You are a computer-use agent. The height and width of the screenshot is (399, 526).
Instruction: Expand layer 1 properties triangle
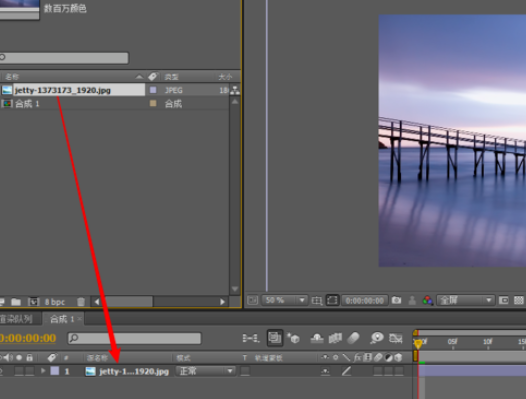pos(43,371)
